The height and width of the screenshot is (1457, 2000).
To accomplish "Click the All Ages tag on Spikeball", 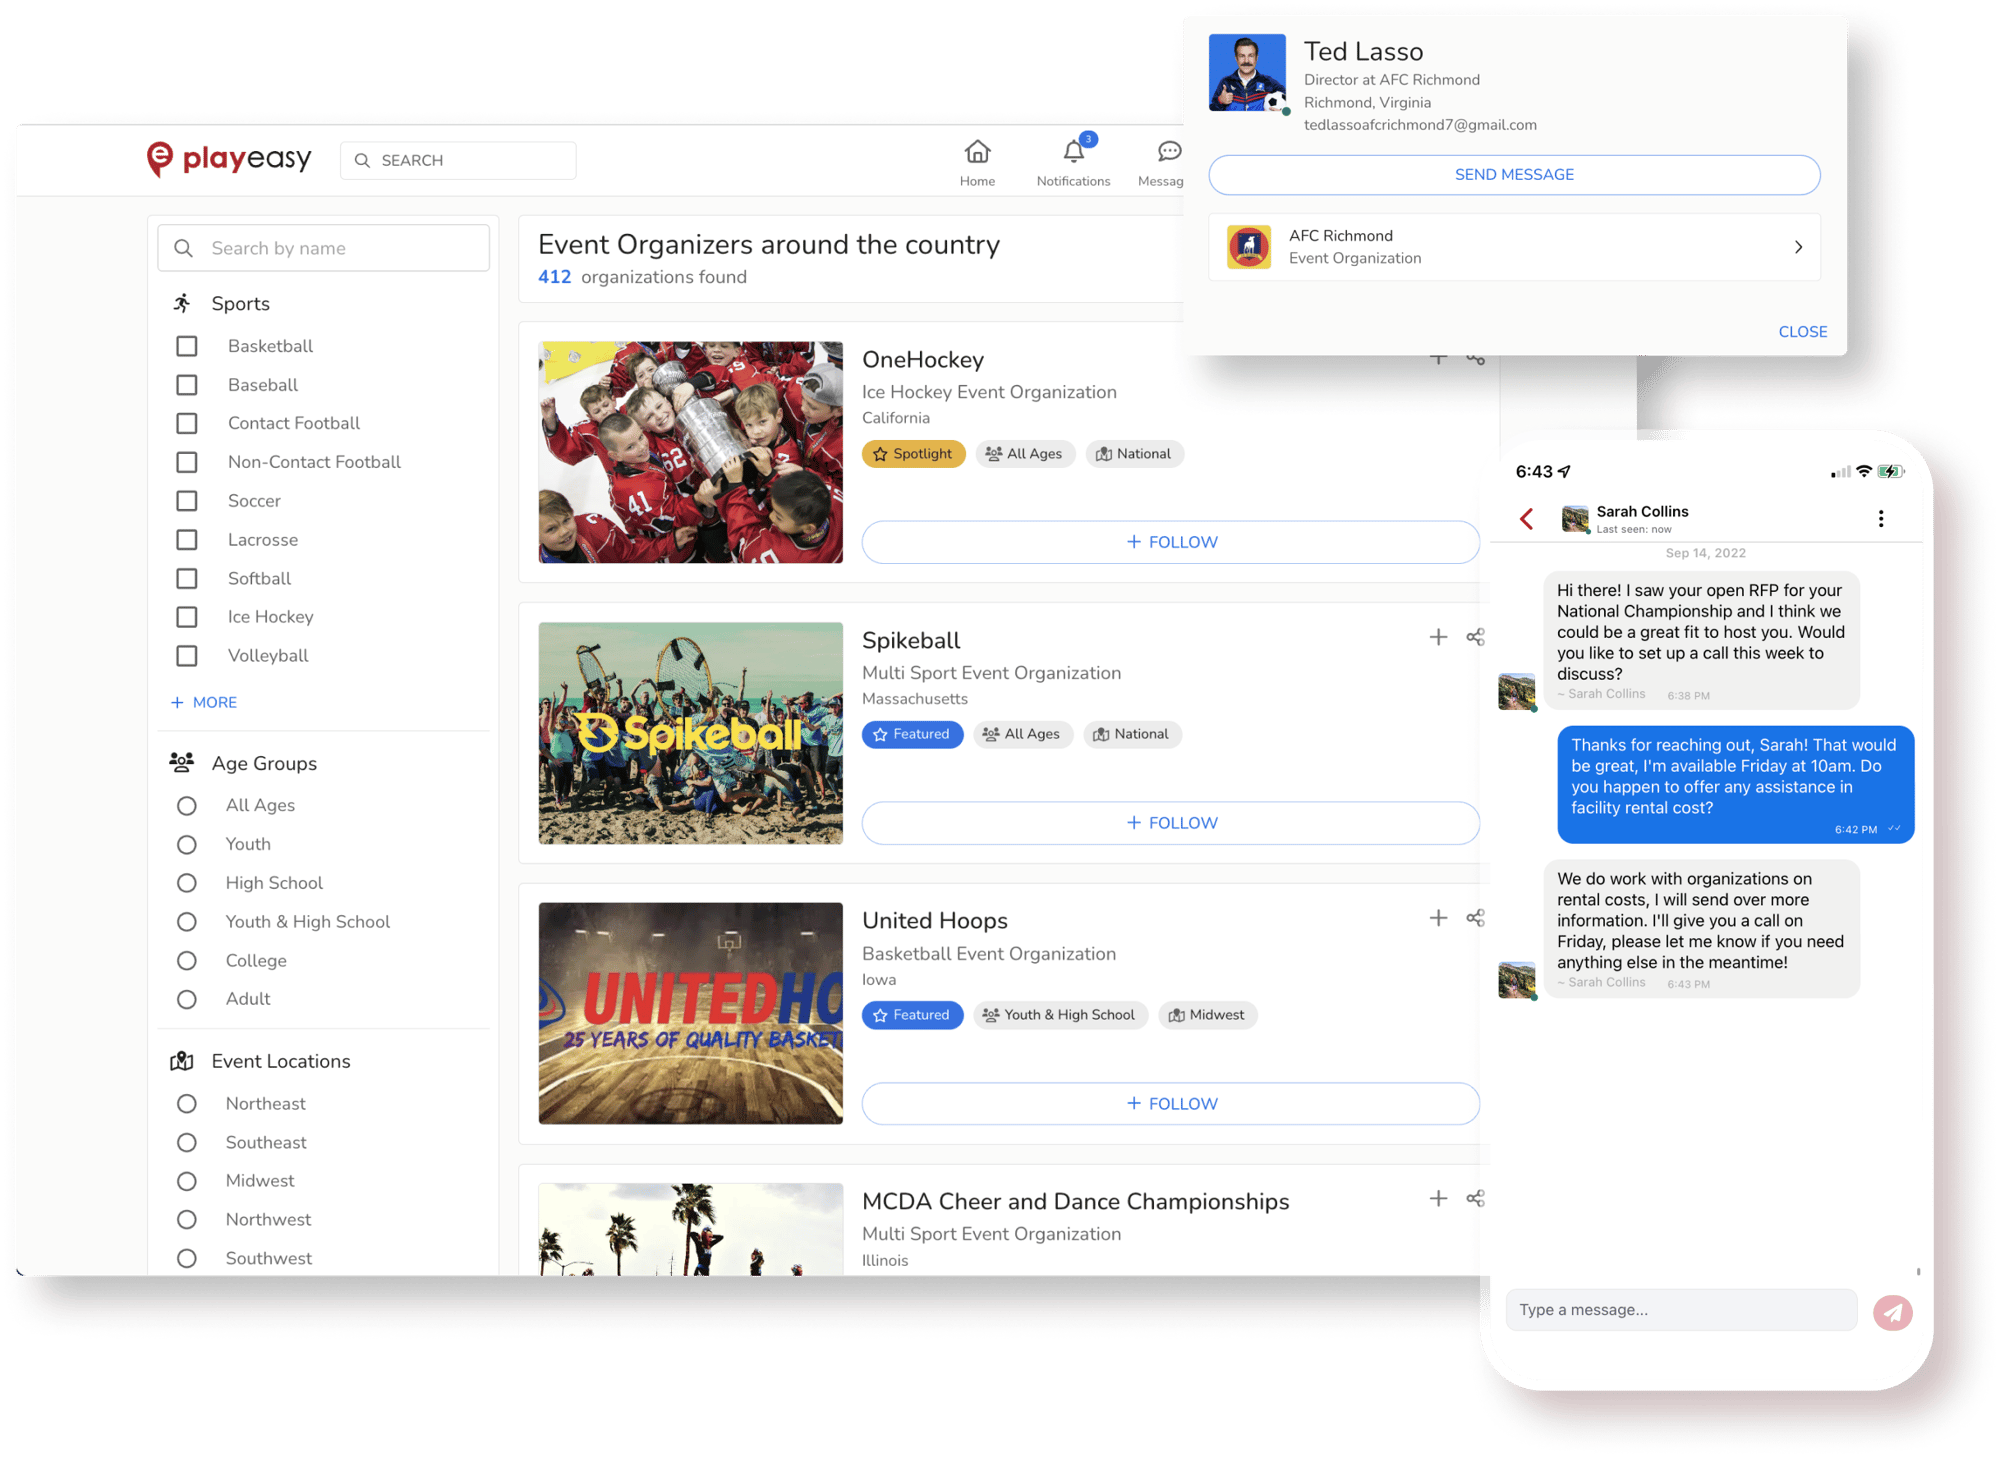I will pyautogui.click(x=1022, y=734).
